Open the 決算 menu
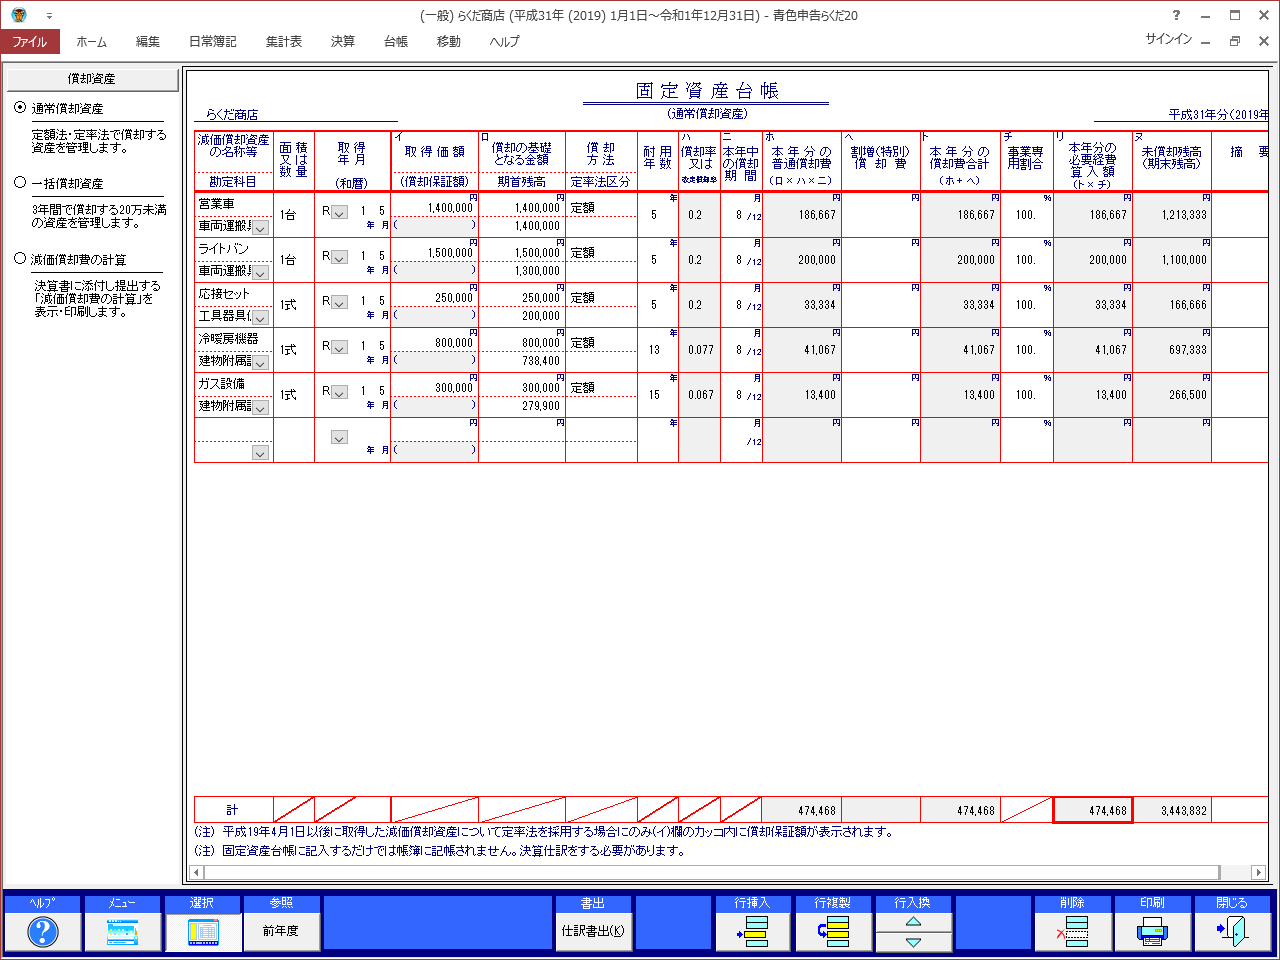 click(343, 41)
